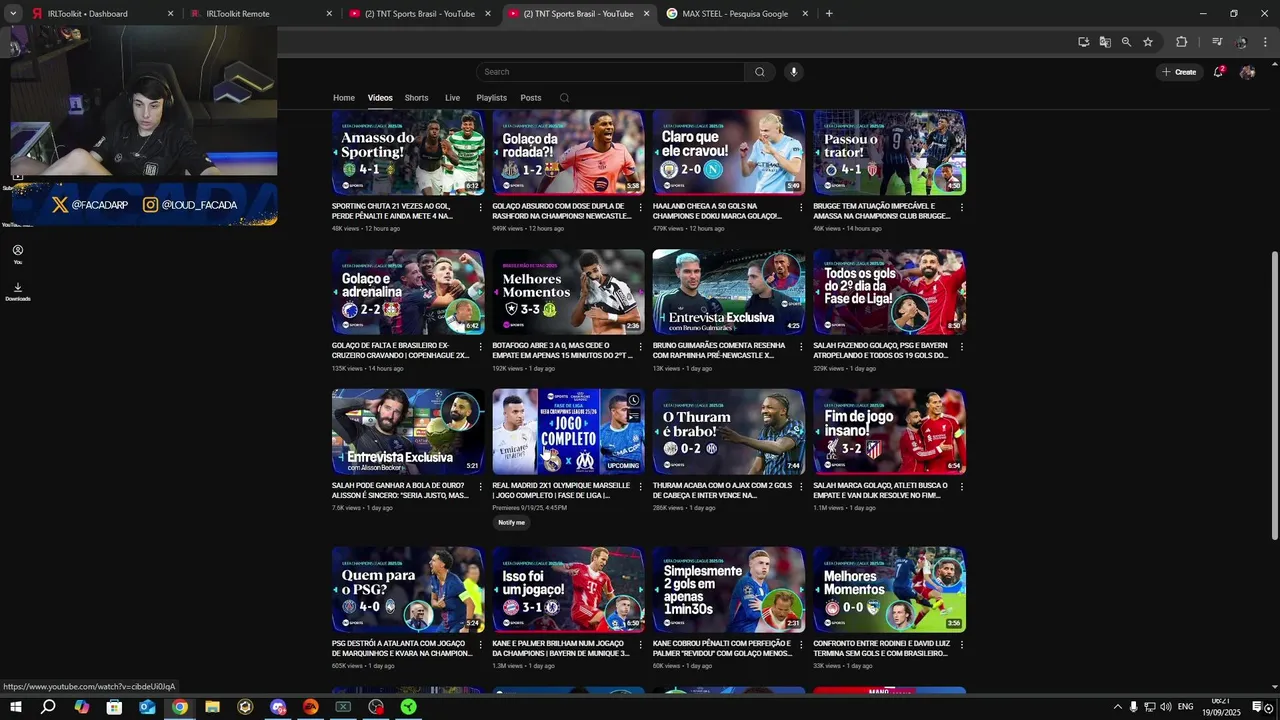Image resolution: width=1280 pixels, height=720 pixels.
Task: Open options menu for Haaland chega a 50 gols video
Action: pyautogui.click(x=801, y=208)
